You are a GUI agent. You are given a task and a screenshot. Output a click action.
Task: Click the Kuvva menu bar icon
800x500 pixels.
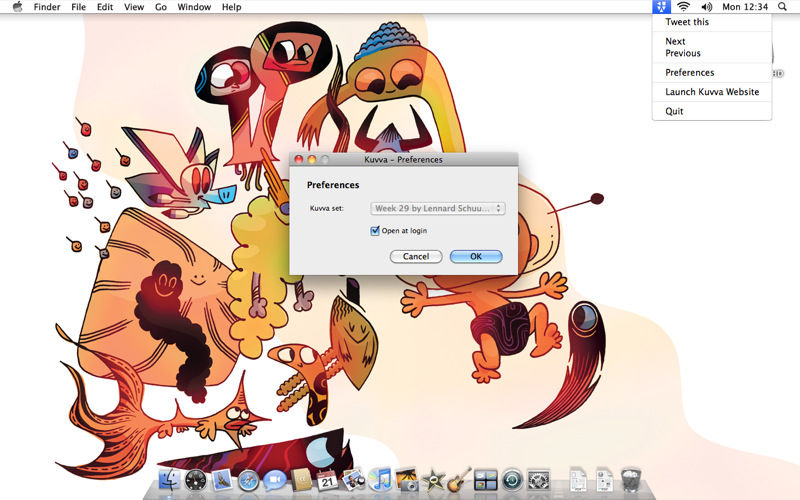(x=661, y=7)
